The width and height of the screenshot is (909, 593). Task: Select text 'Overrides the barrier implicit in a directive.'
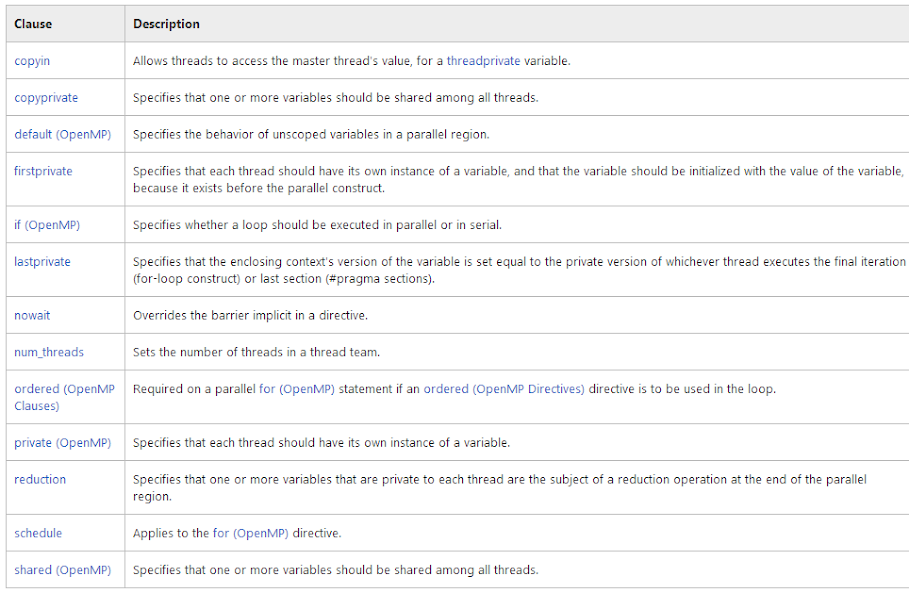pos(250,315)
